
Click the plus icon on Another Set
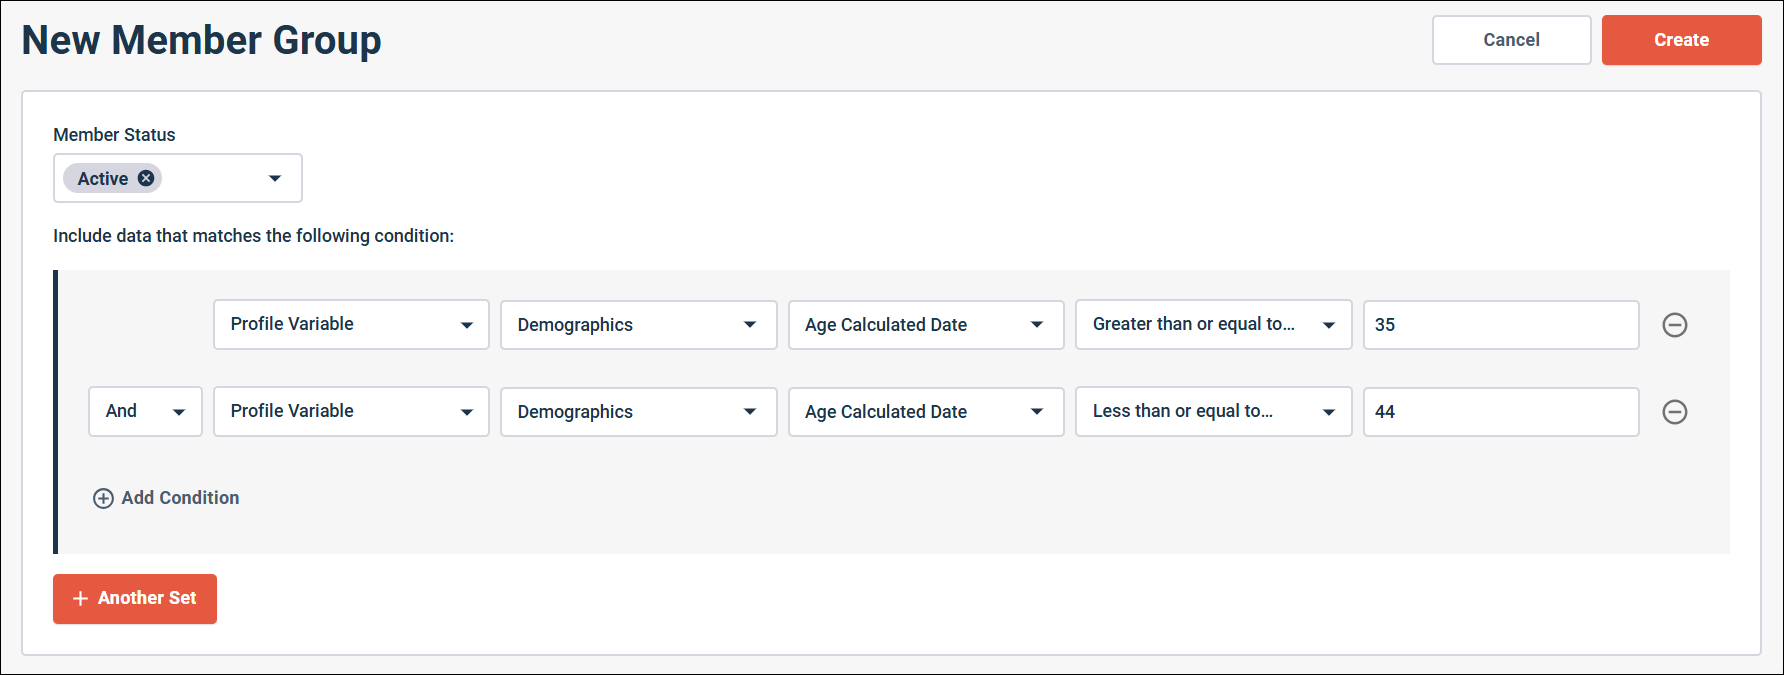81,598
